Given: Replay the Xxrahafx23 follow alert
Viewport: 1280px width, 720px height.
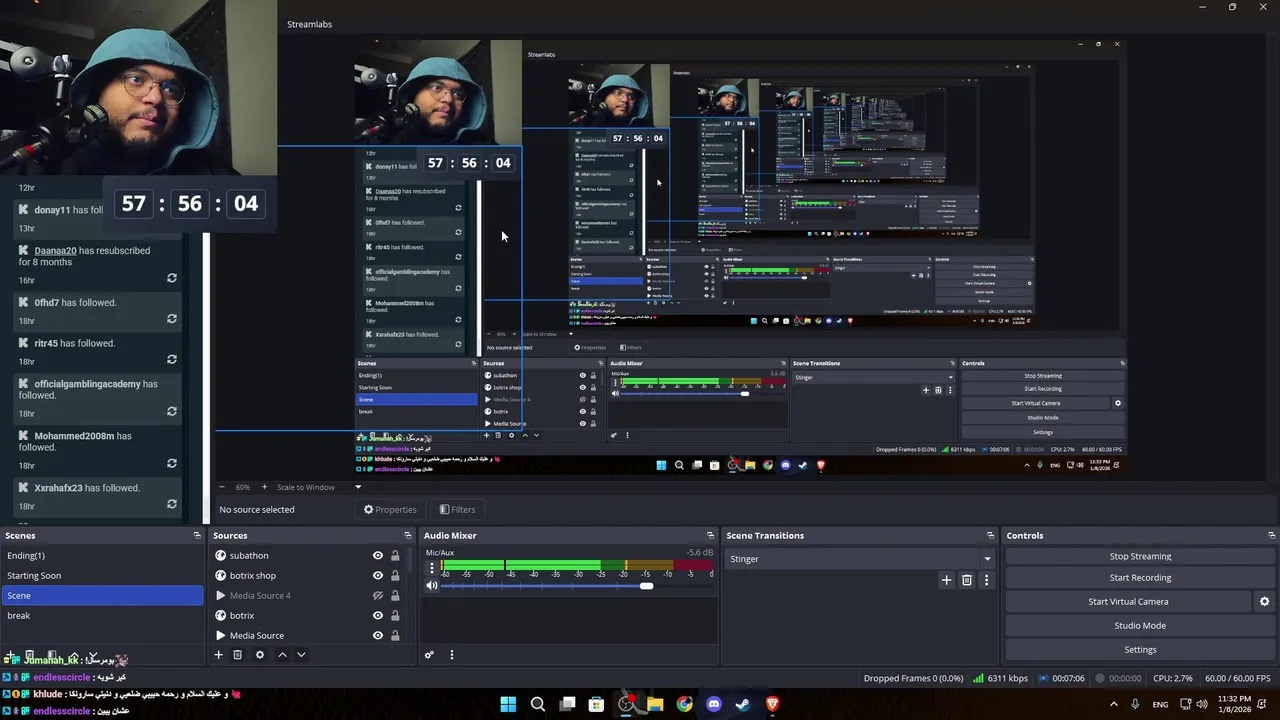Looking at the screenshot, I should coord(172,504).
